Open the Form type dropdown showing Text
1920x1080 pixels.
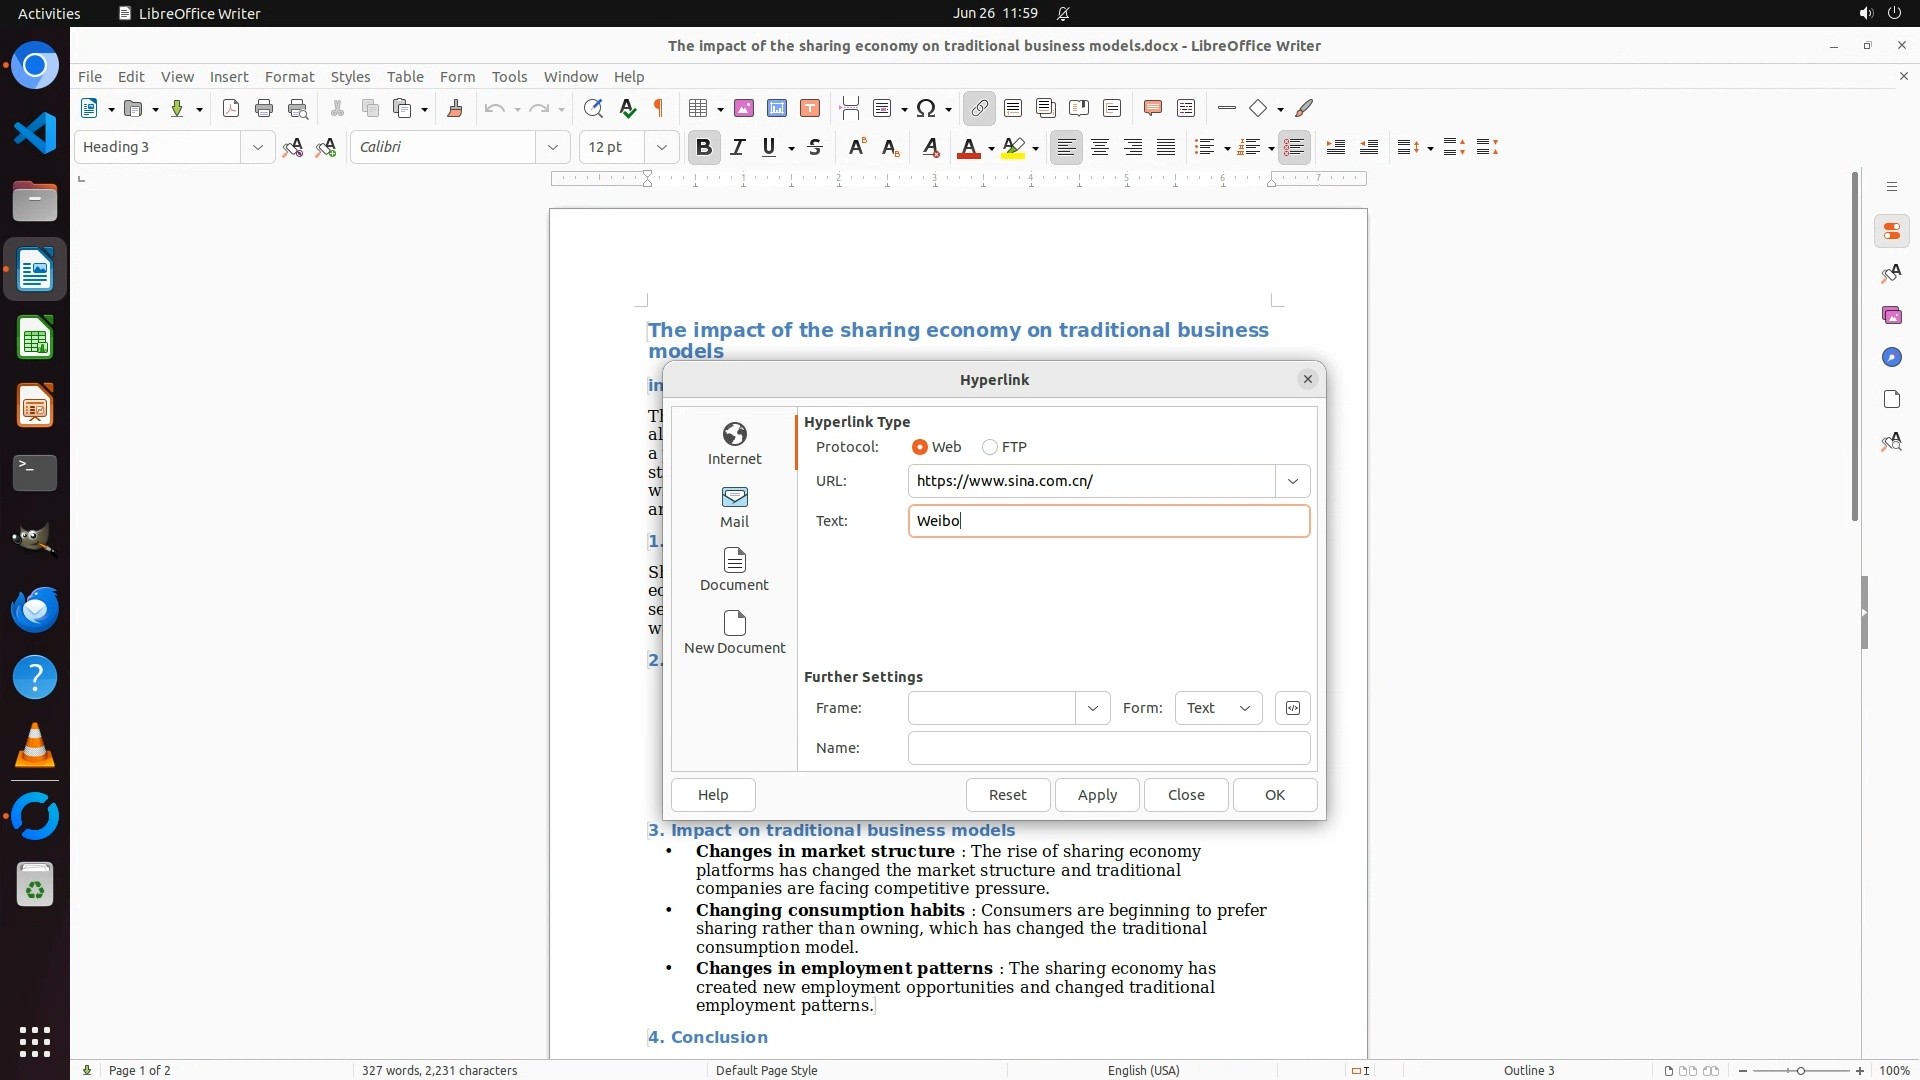pyautogui.click(x=1218, y=708)
